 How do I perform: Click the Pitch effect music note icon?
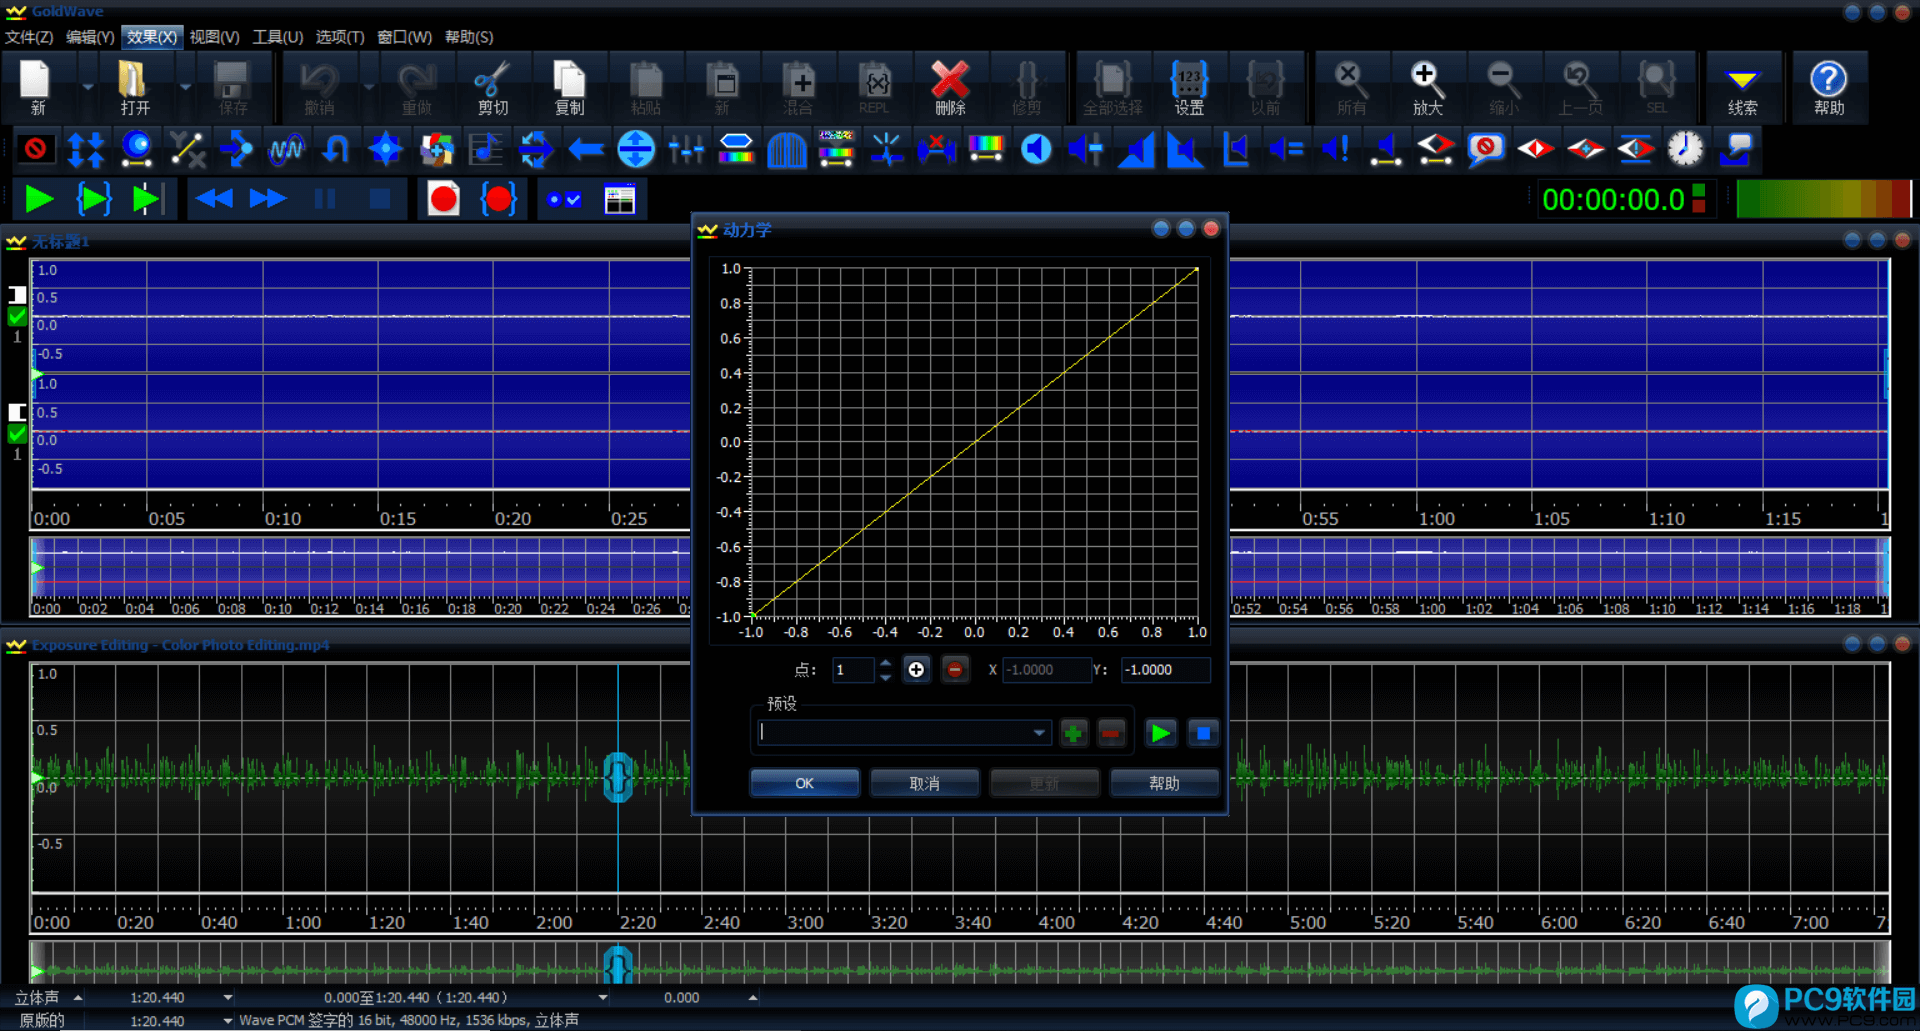click(486, 150)
